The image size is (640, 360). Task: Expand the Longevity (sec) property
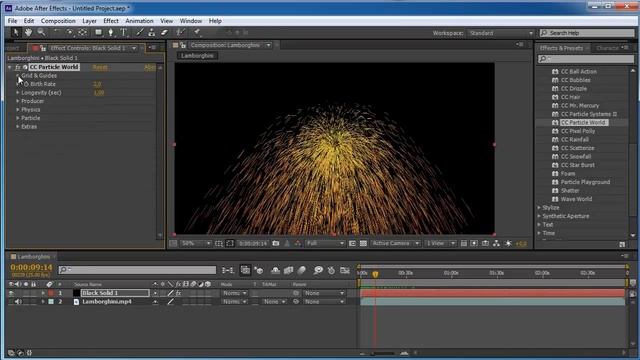18,93
